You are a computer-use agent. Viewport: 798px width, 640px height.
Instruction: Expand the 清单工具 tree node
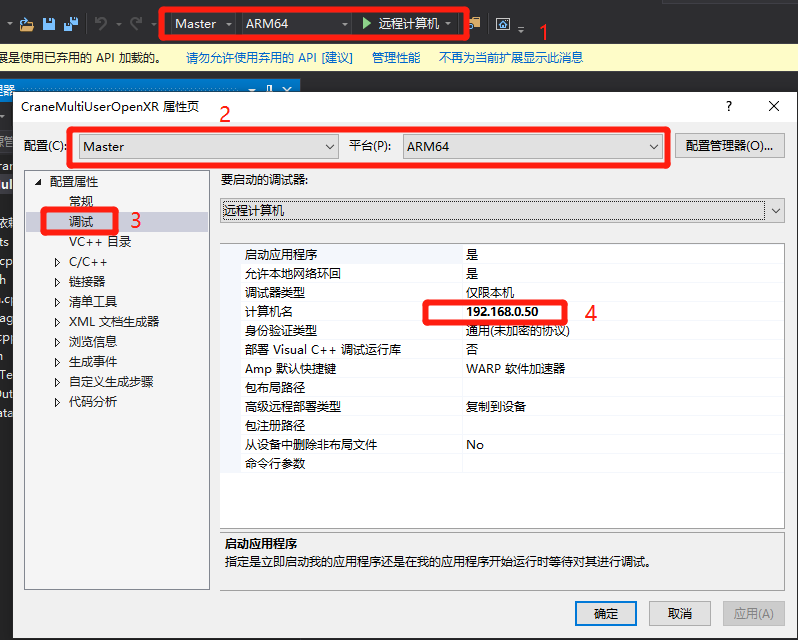[x=57, y=302]
